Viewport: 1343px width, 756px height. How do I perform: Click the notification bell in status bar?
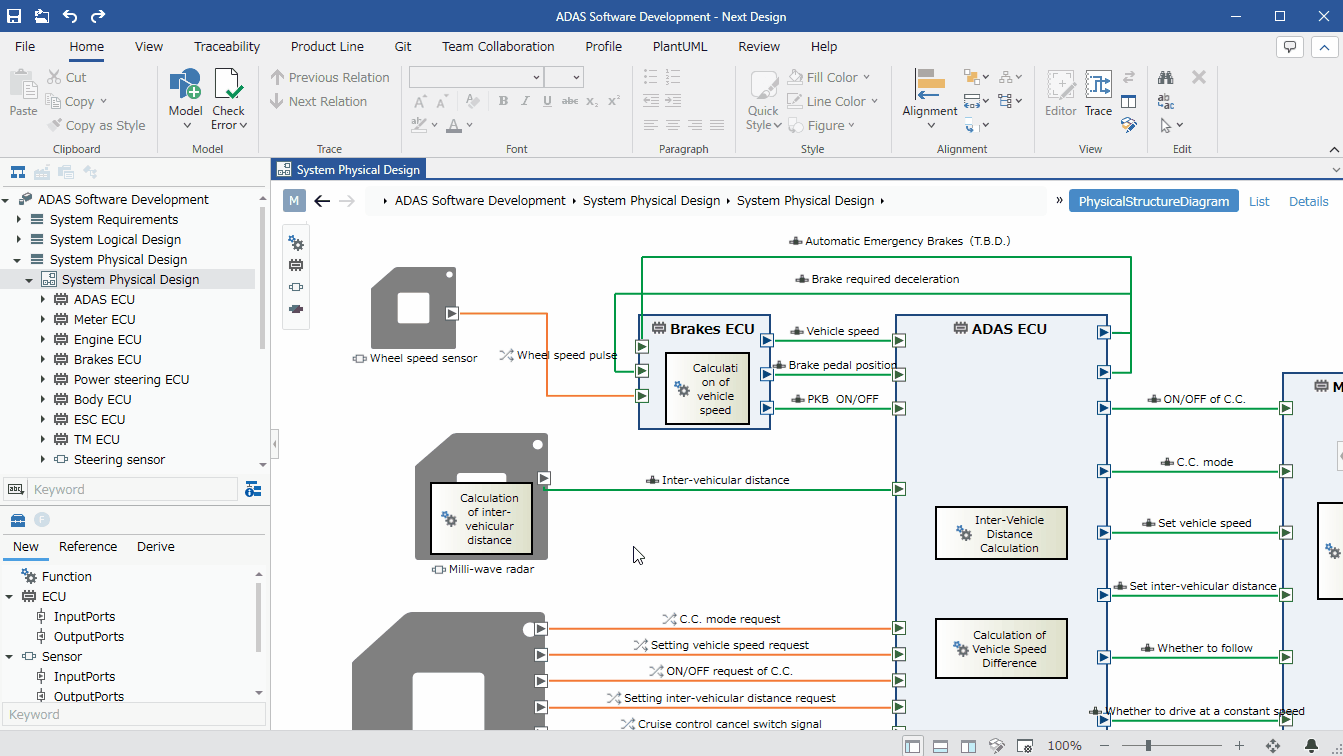point(1312,745)
